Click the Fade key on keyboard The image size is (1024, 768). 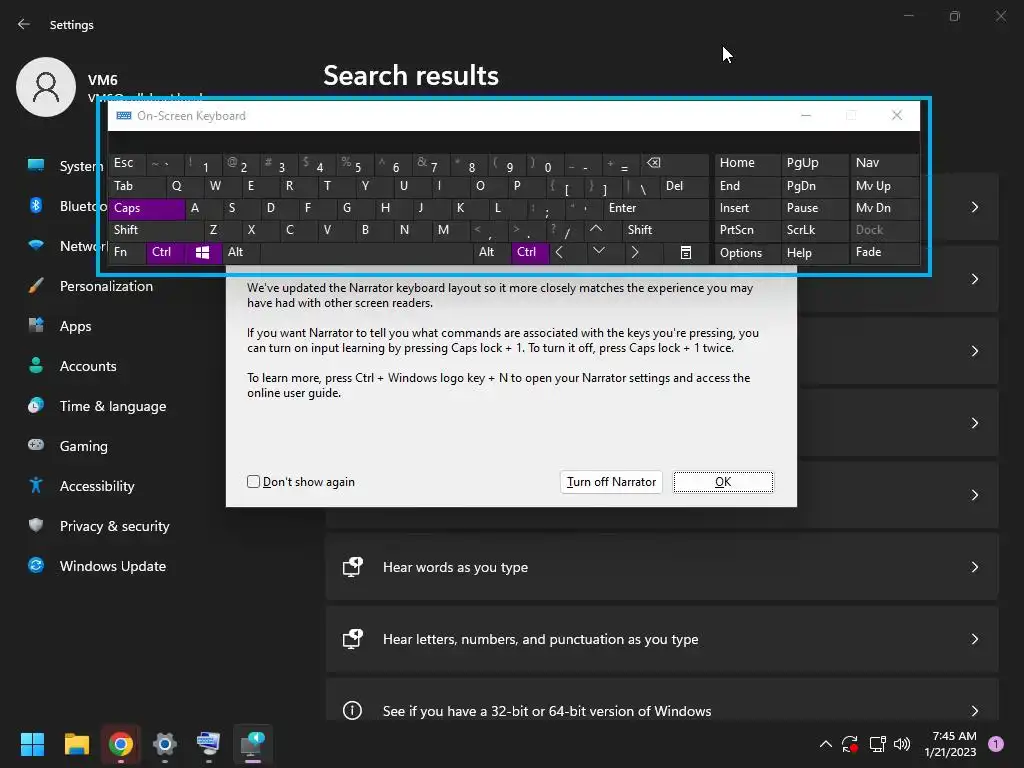(x=884, y=253)
